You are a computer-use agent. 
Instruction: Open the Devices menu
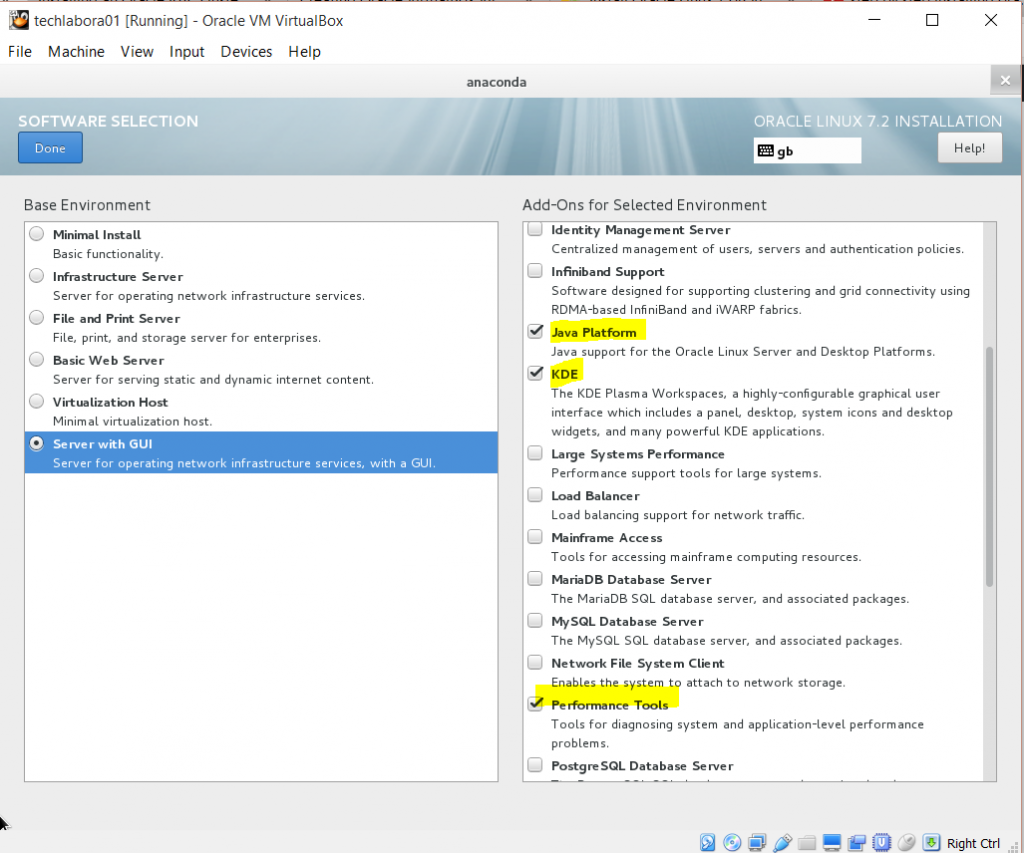coord(246,52)
